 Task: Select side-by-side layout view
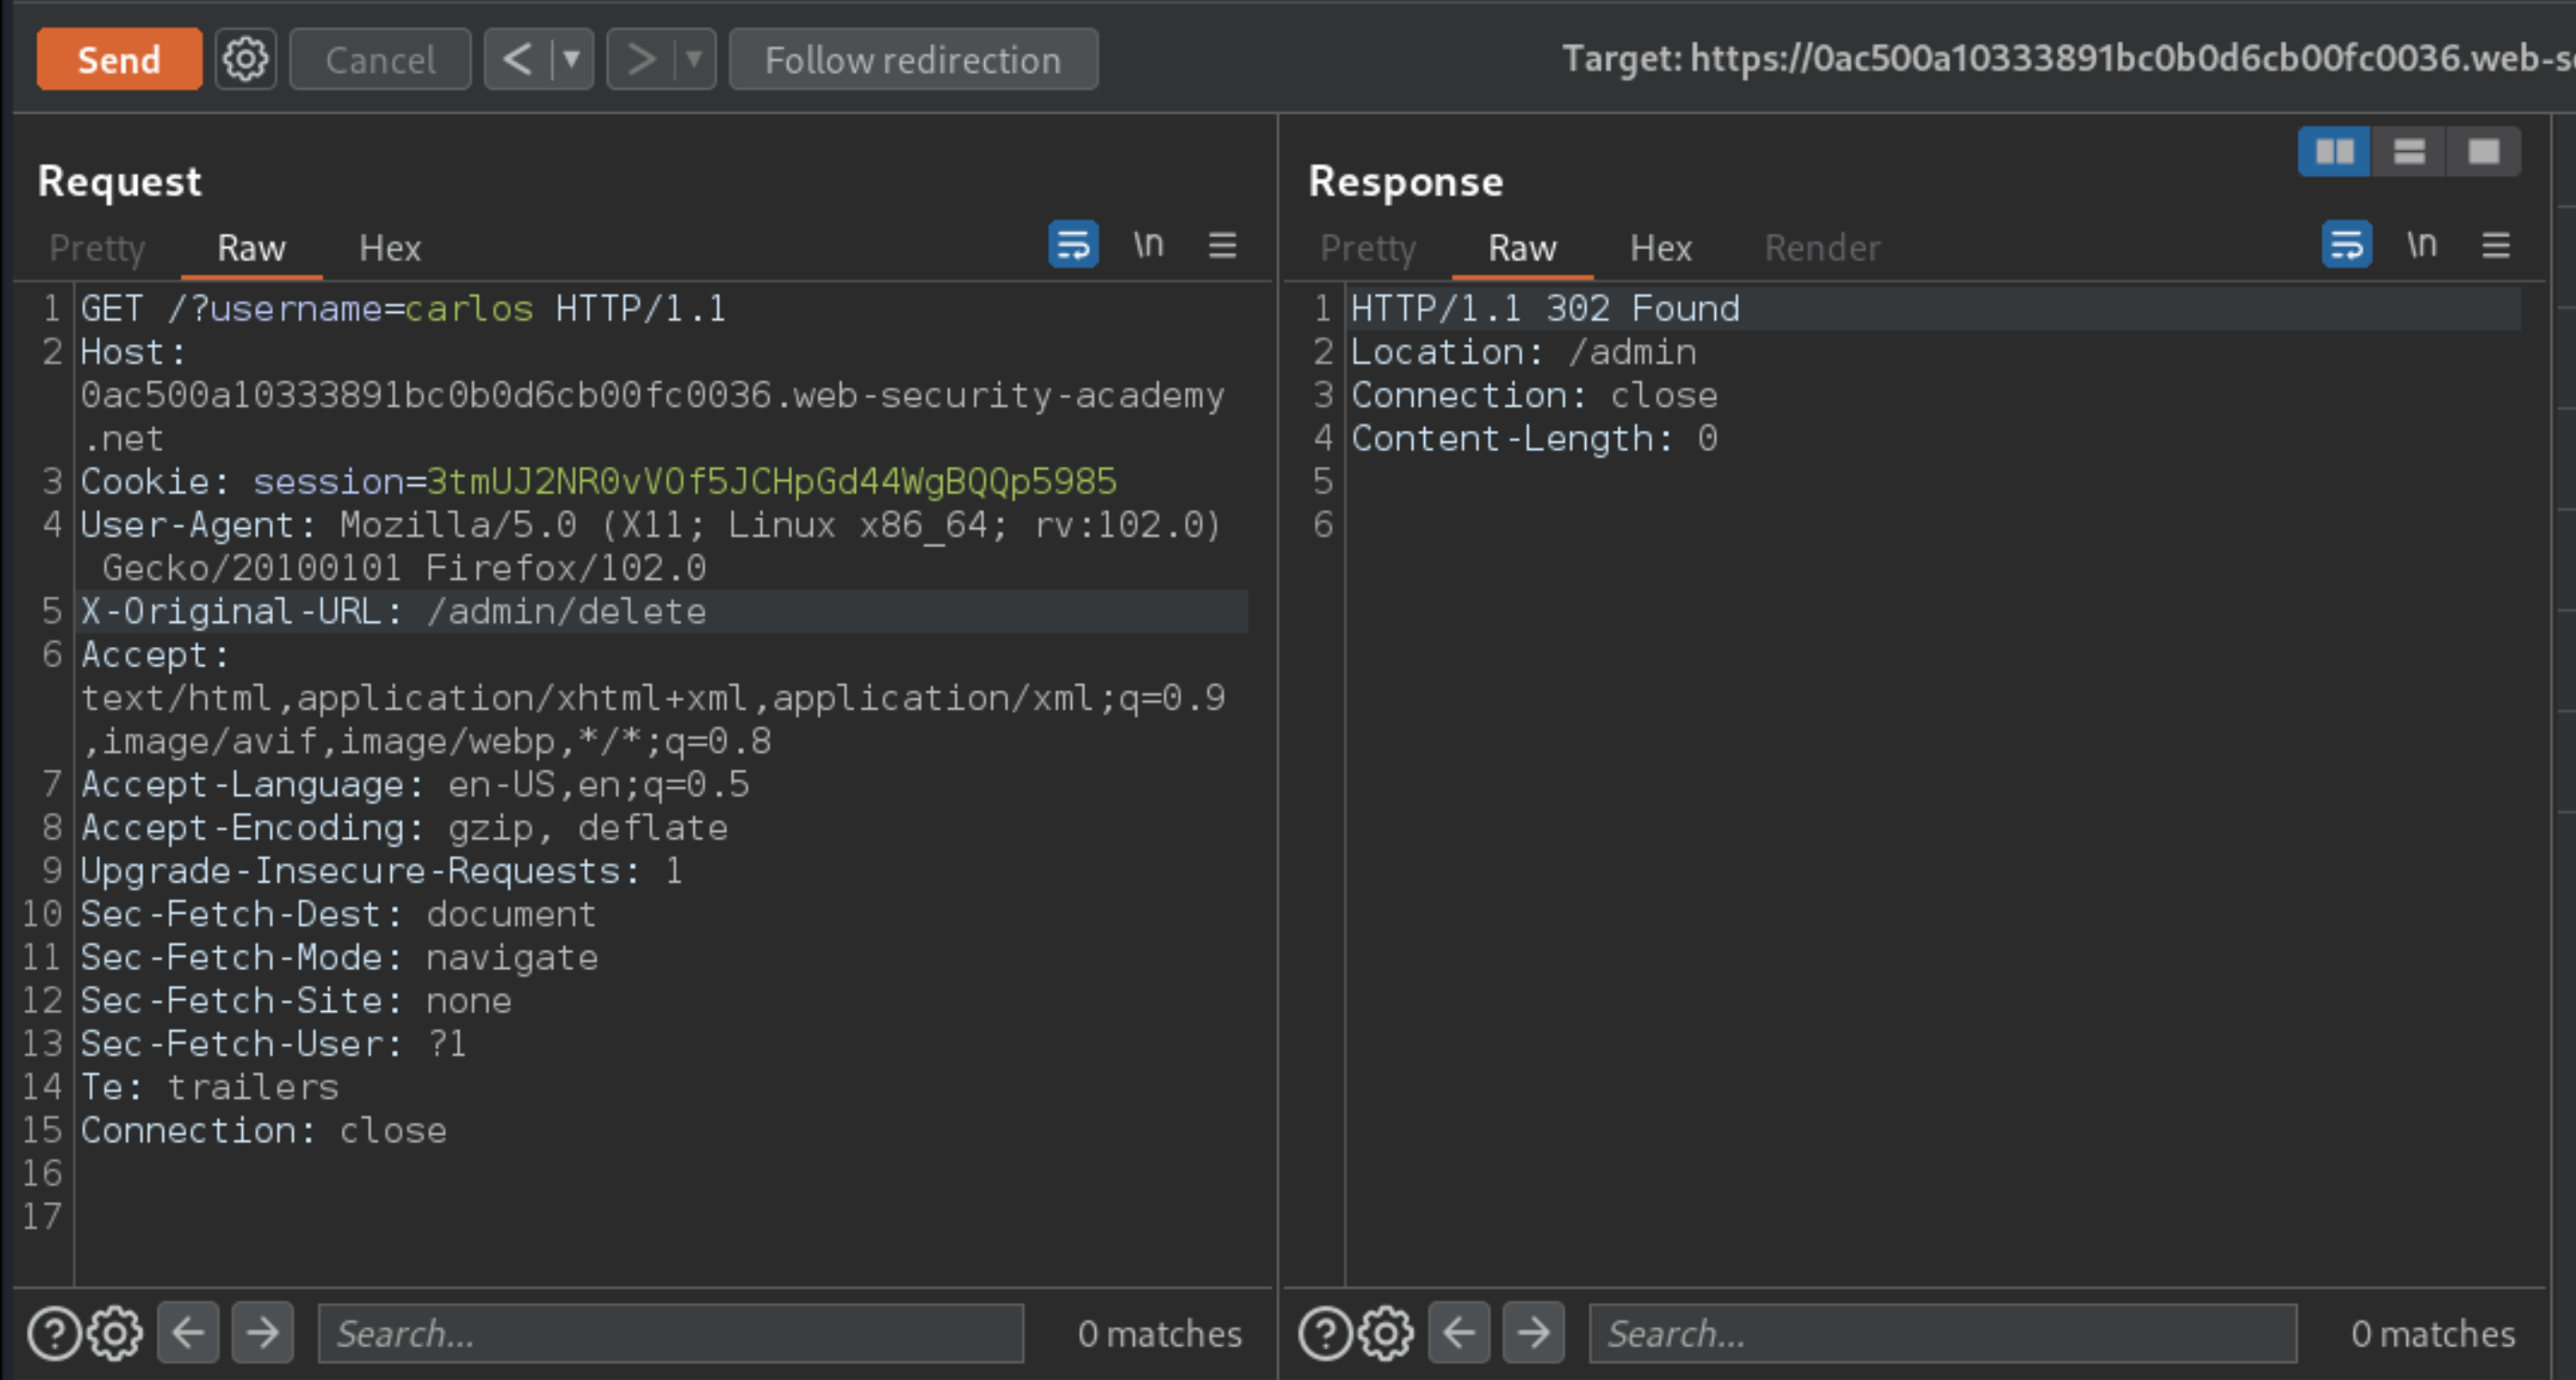pos(2334,152)
